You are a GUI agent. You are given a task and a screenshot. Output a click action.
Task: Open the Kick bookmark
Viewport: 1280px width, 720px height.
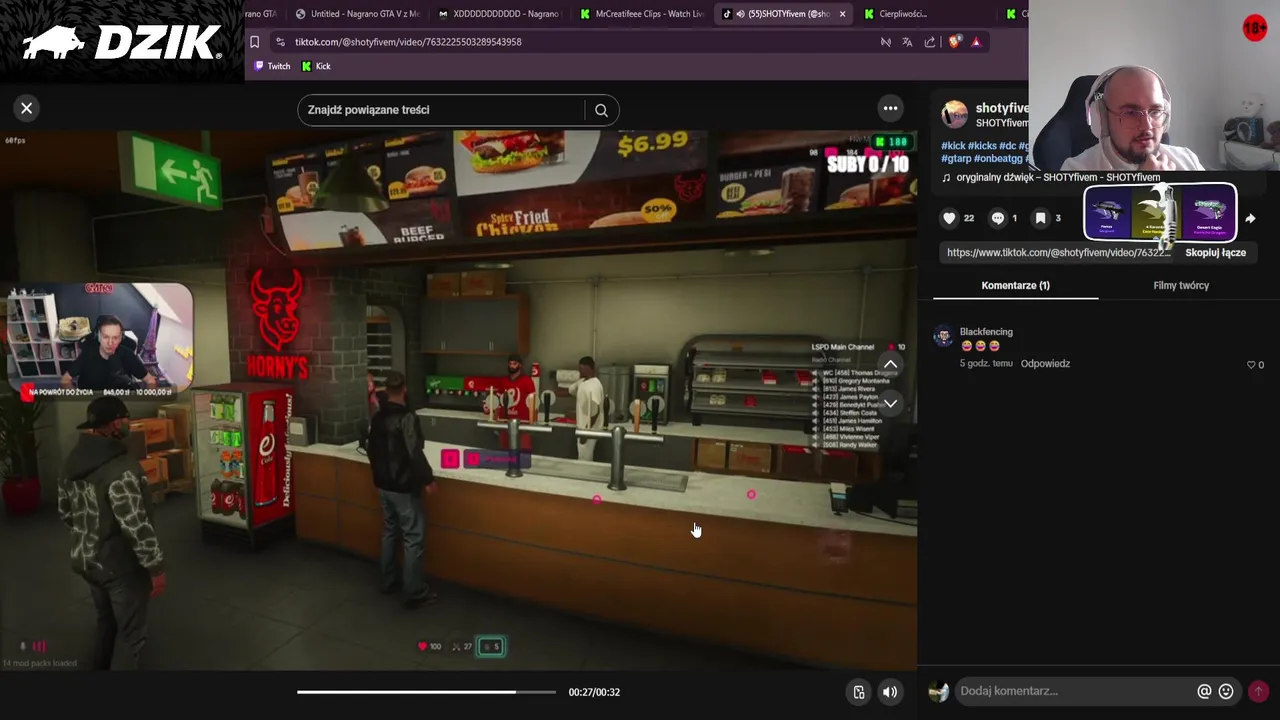click(316, 66)
